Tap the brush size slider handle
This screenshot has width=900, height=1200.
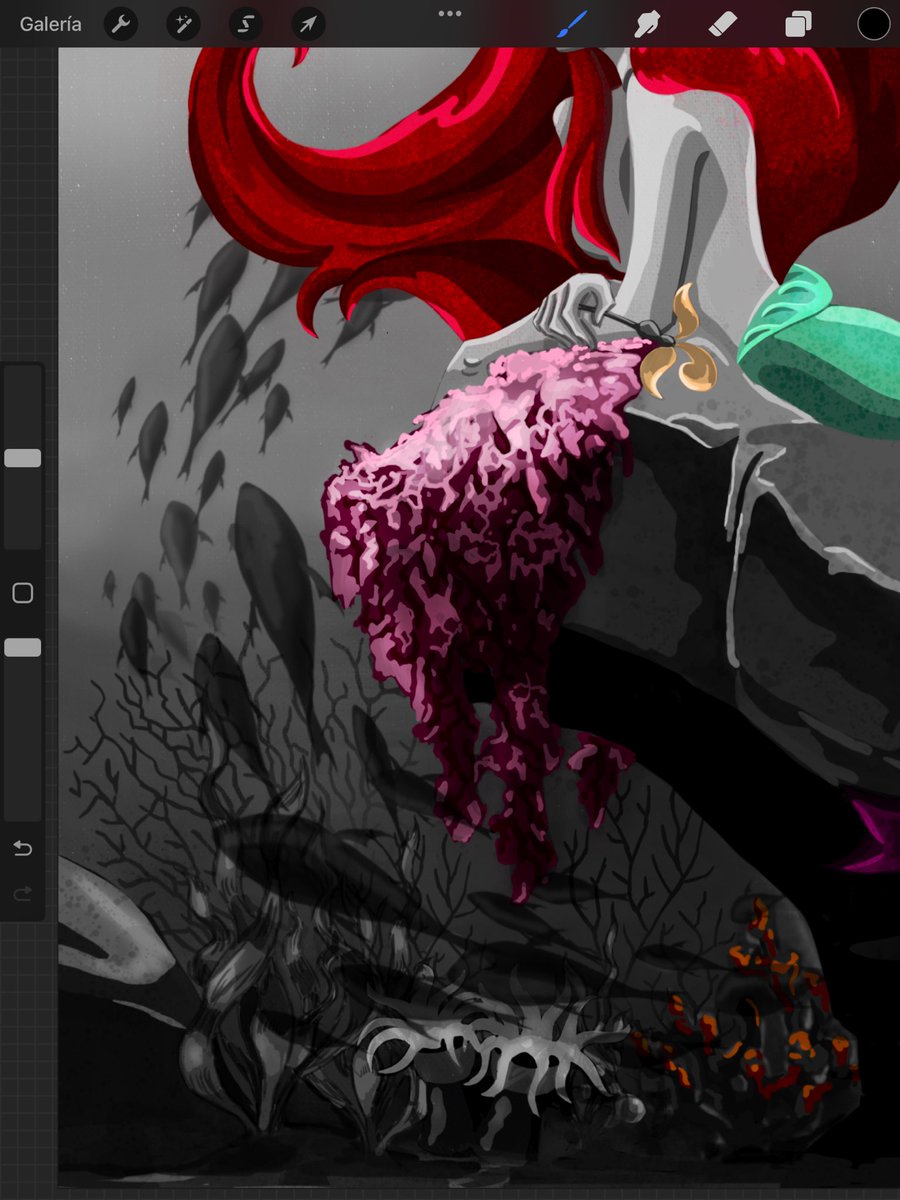23,458
